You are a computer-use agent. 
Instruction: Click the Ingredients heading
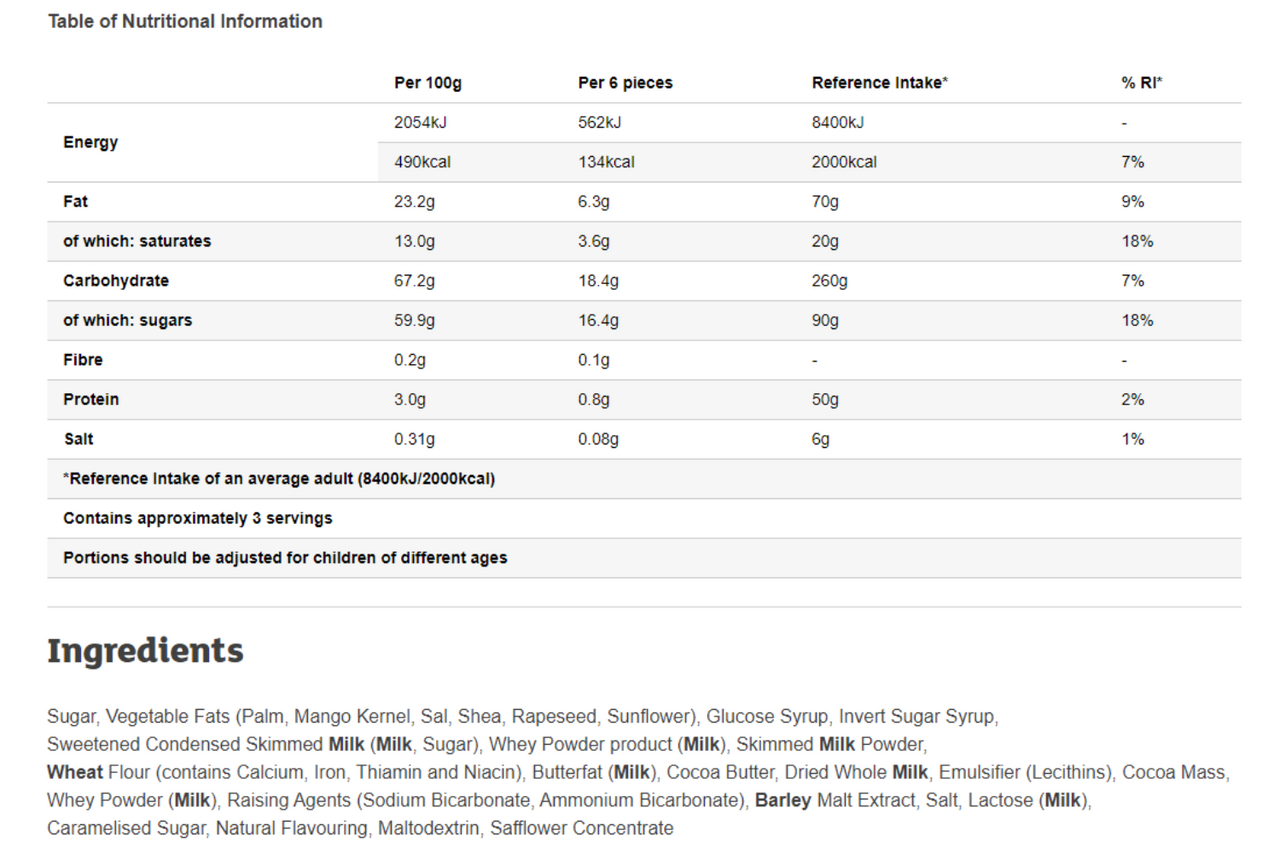[x=145, y=651]
